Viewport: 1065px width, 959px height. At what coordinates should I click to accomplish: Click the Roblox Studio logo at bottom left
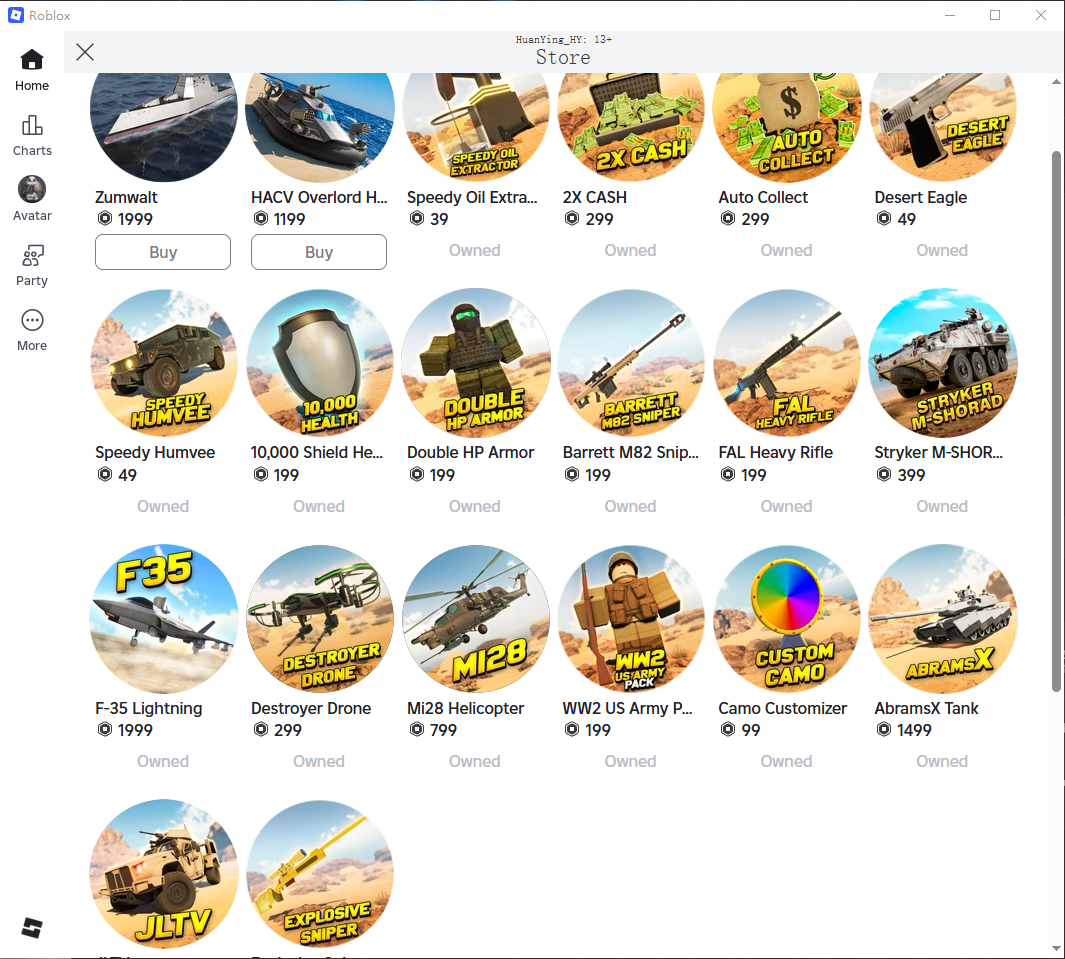(x=32, y=928)
